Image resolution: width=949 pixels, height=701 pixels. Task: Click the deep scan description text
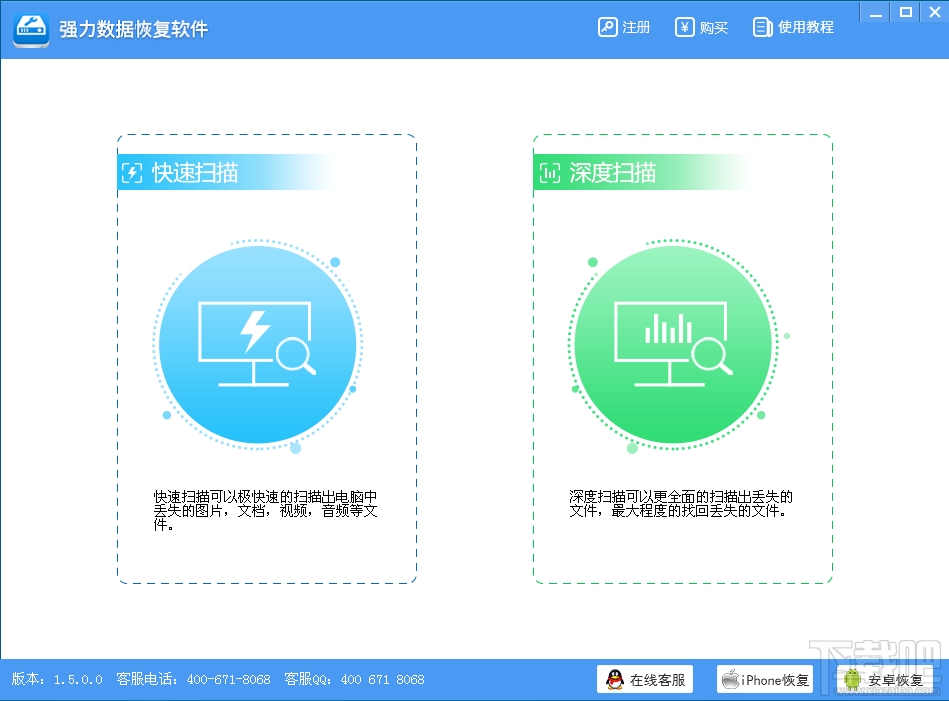pos(681,504)
